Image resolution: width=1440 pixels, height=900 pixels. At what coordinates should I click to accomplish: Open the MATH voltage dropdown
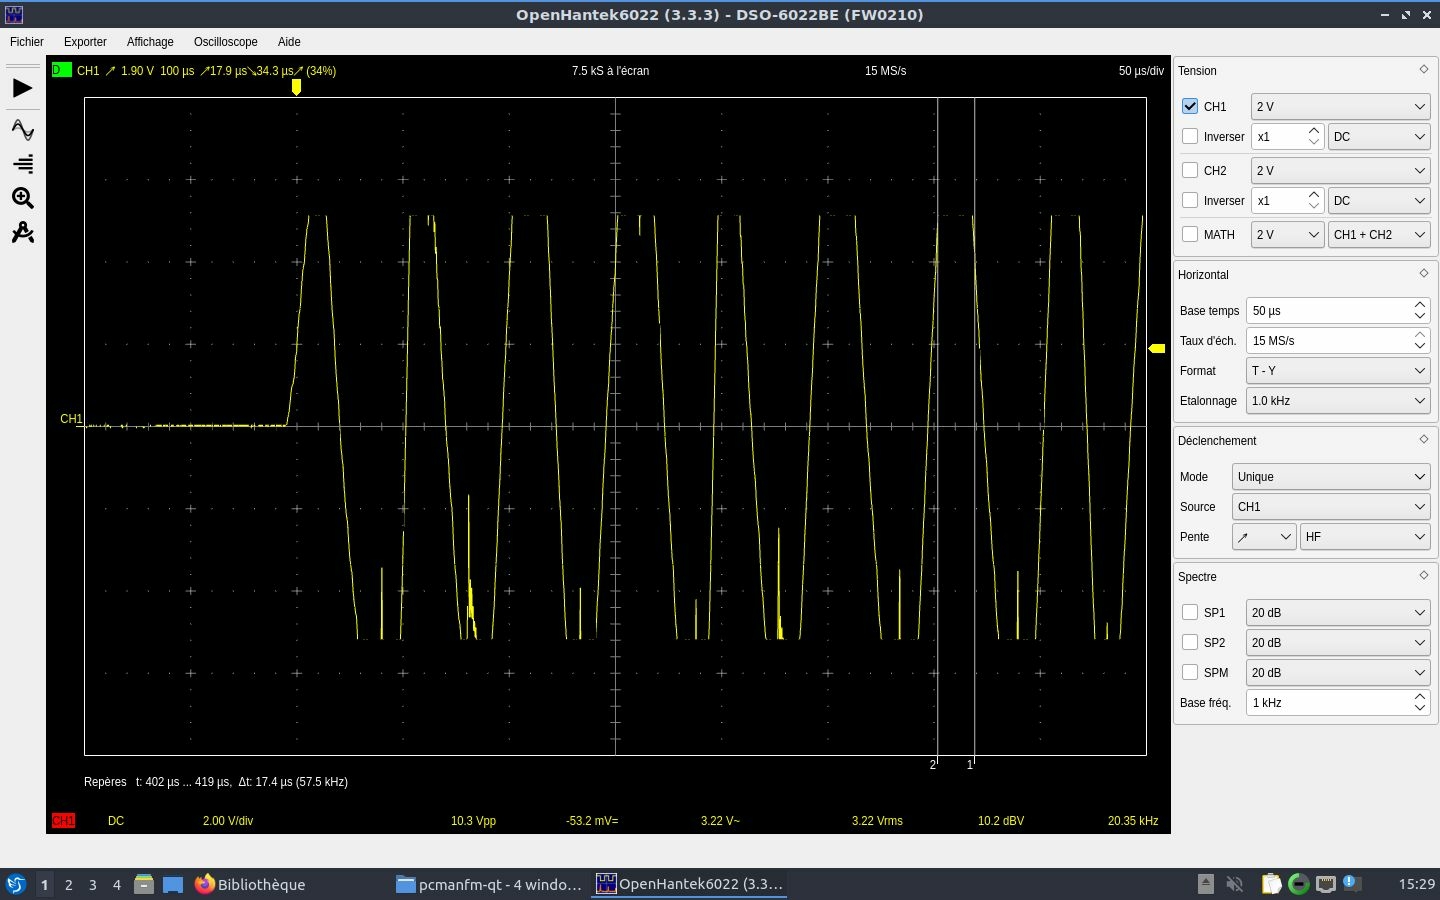click(1287, 234)
